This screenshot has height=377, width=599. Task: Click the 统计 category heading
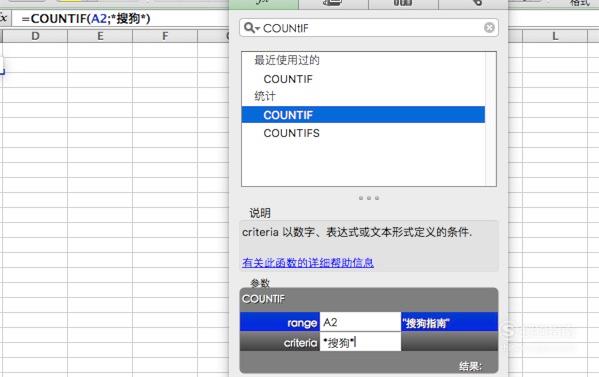tap(264, 96)
